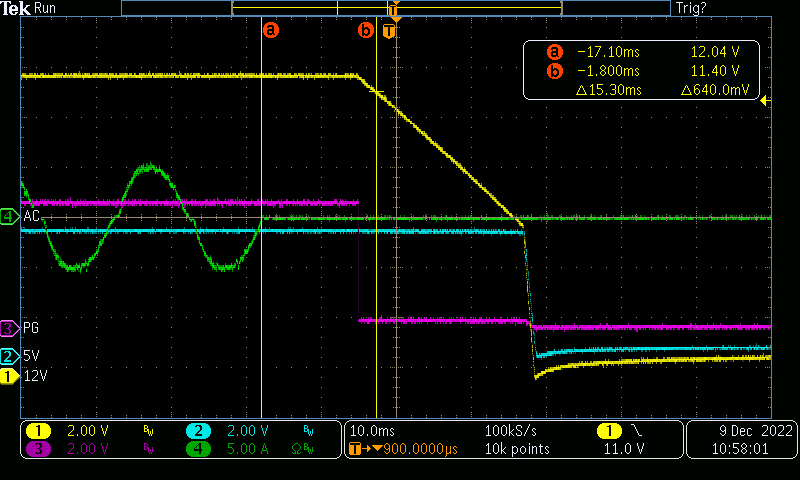800x480 pixels.
Task: Click the 12V channel label
Action: (x=35, y=376)
